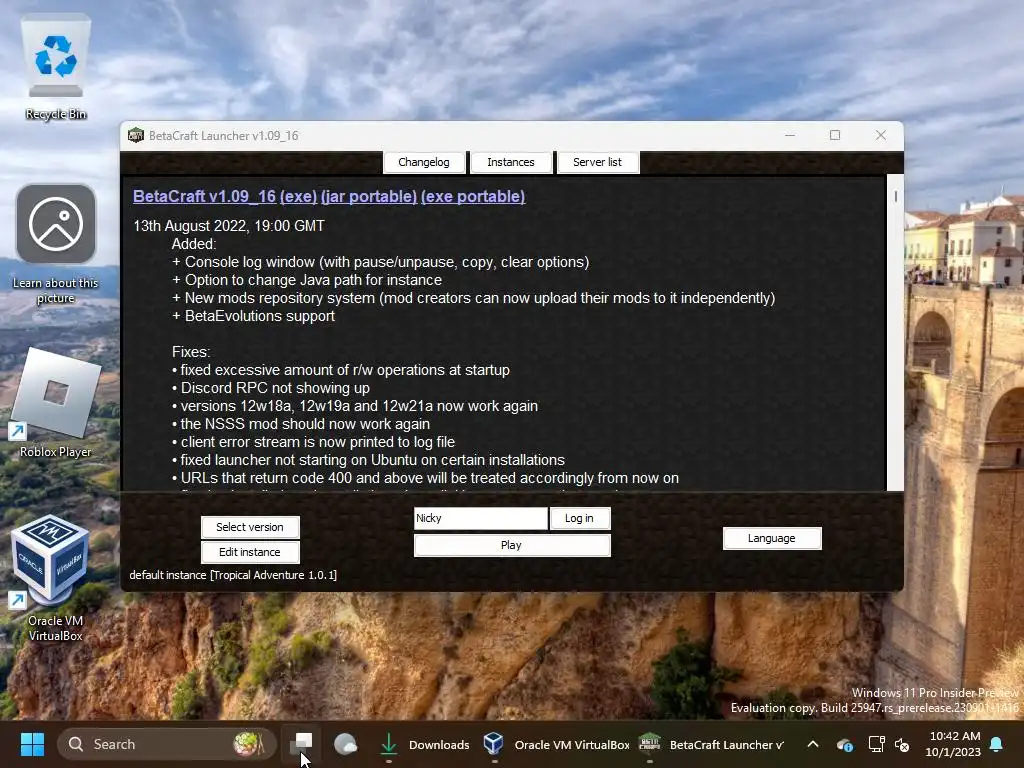Open the (jar portable) download link
The height and width of the screenshot is (768, 1024).
coord(369,197)
